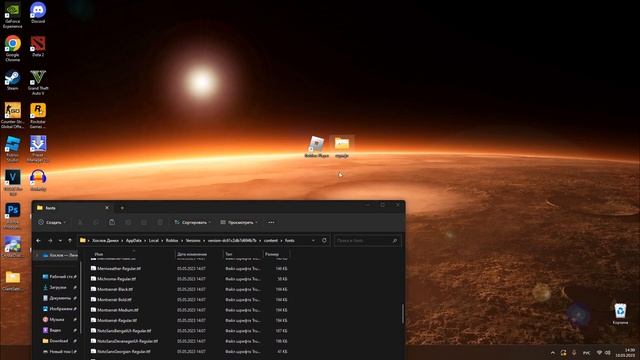
Task: Click Roblox in the breadcrumb path
Action: coord(172,240)
